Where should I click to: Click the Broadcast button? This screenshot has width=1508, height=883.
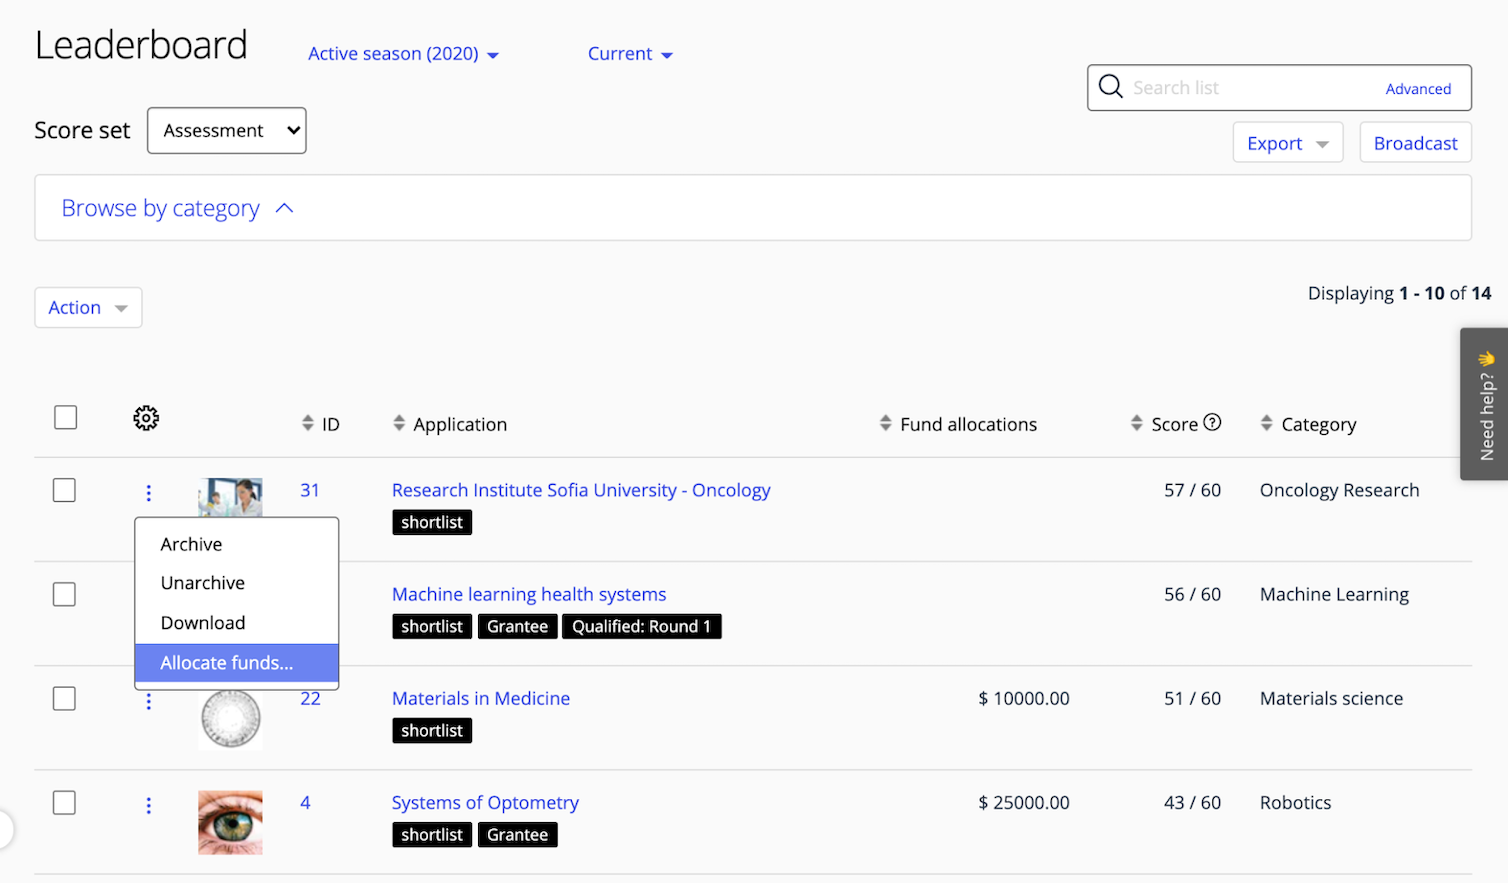(x=1415, y=142)
